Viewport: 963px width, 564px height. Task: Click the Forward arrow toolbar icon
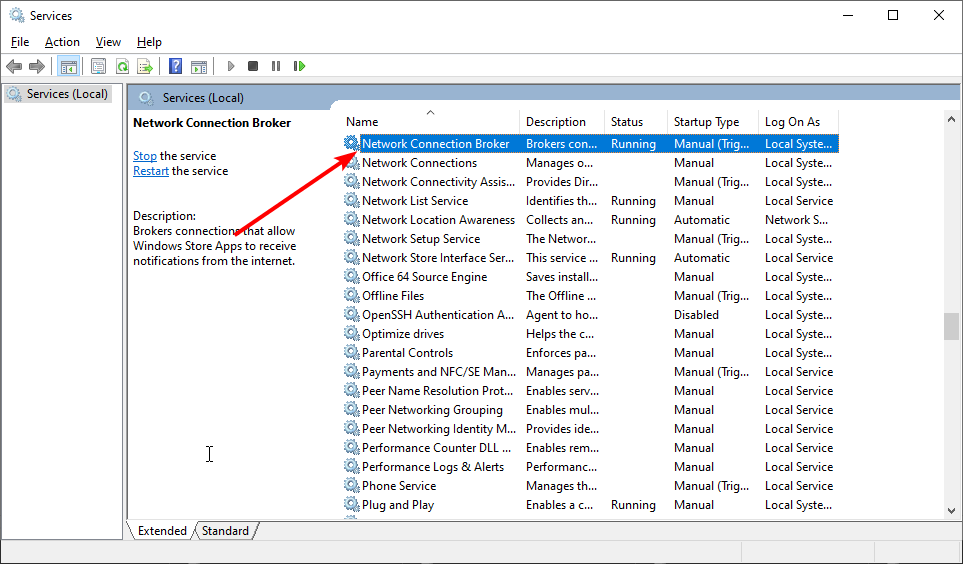[x=37, y=66]
